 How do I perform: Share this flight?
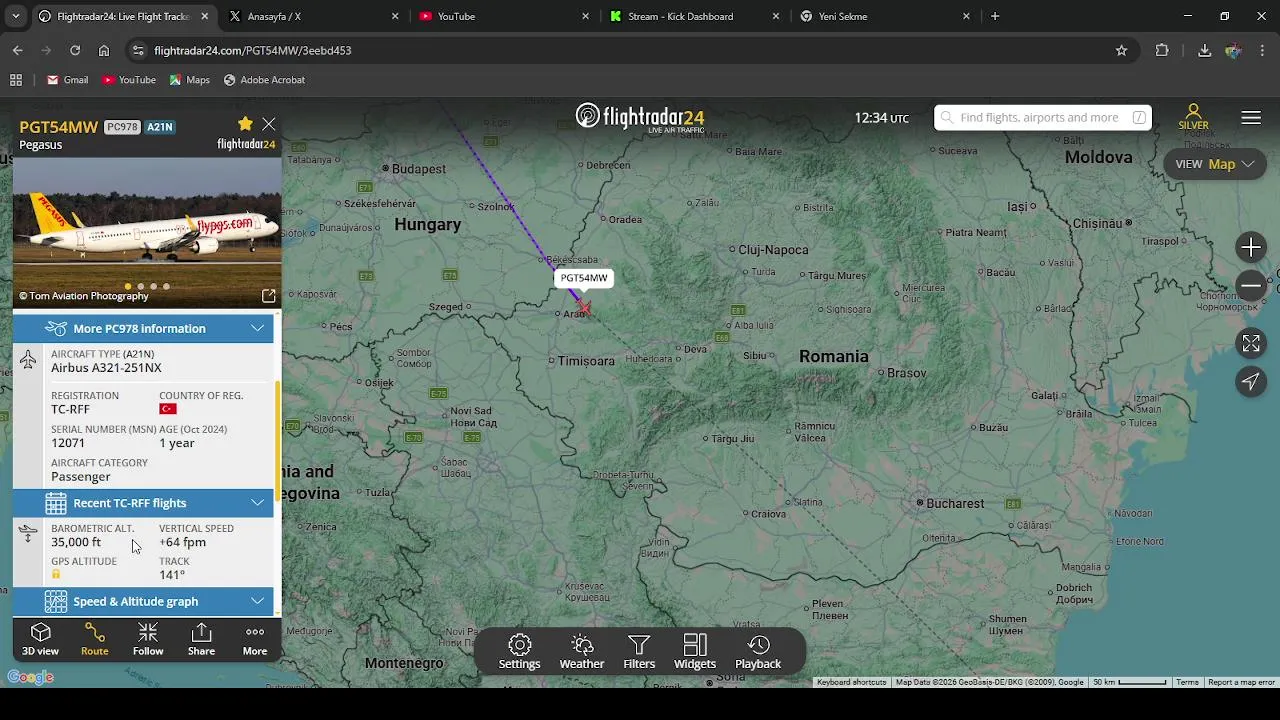(201, 640)
